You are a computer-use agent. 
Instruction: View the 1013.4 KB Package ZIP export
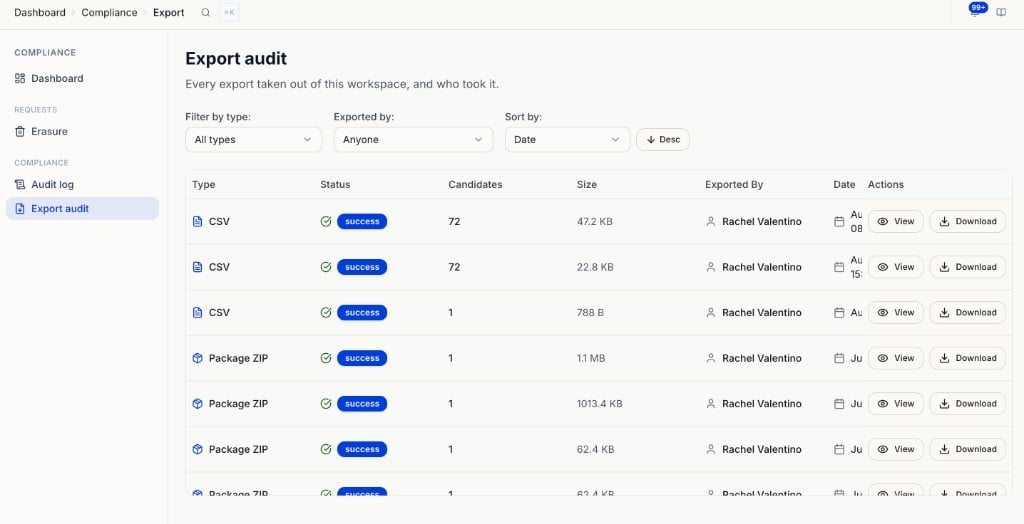(895, 404)
